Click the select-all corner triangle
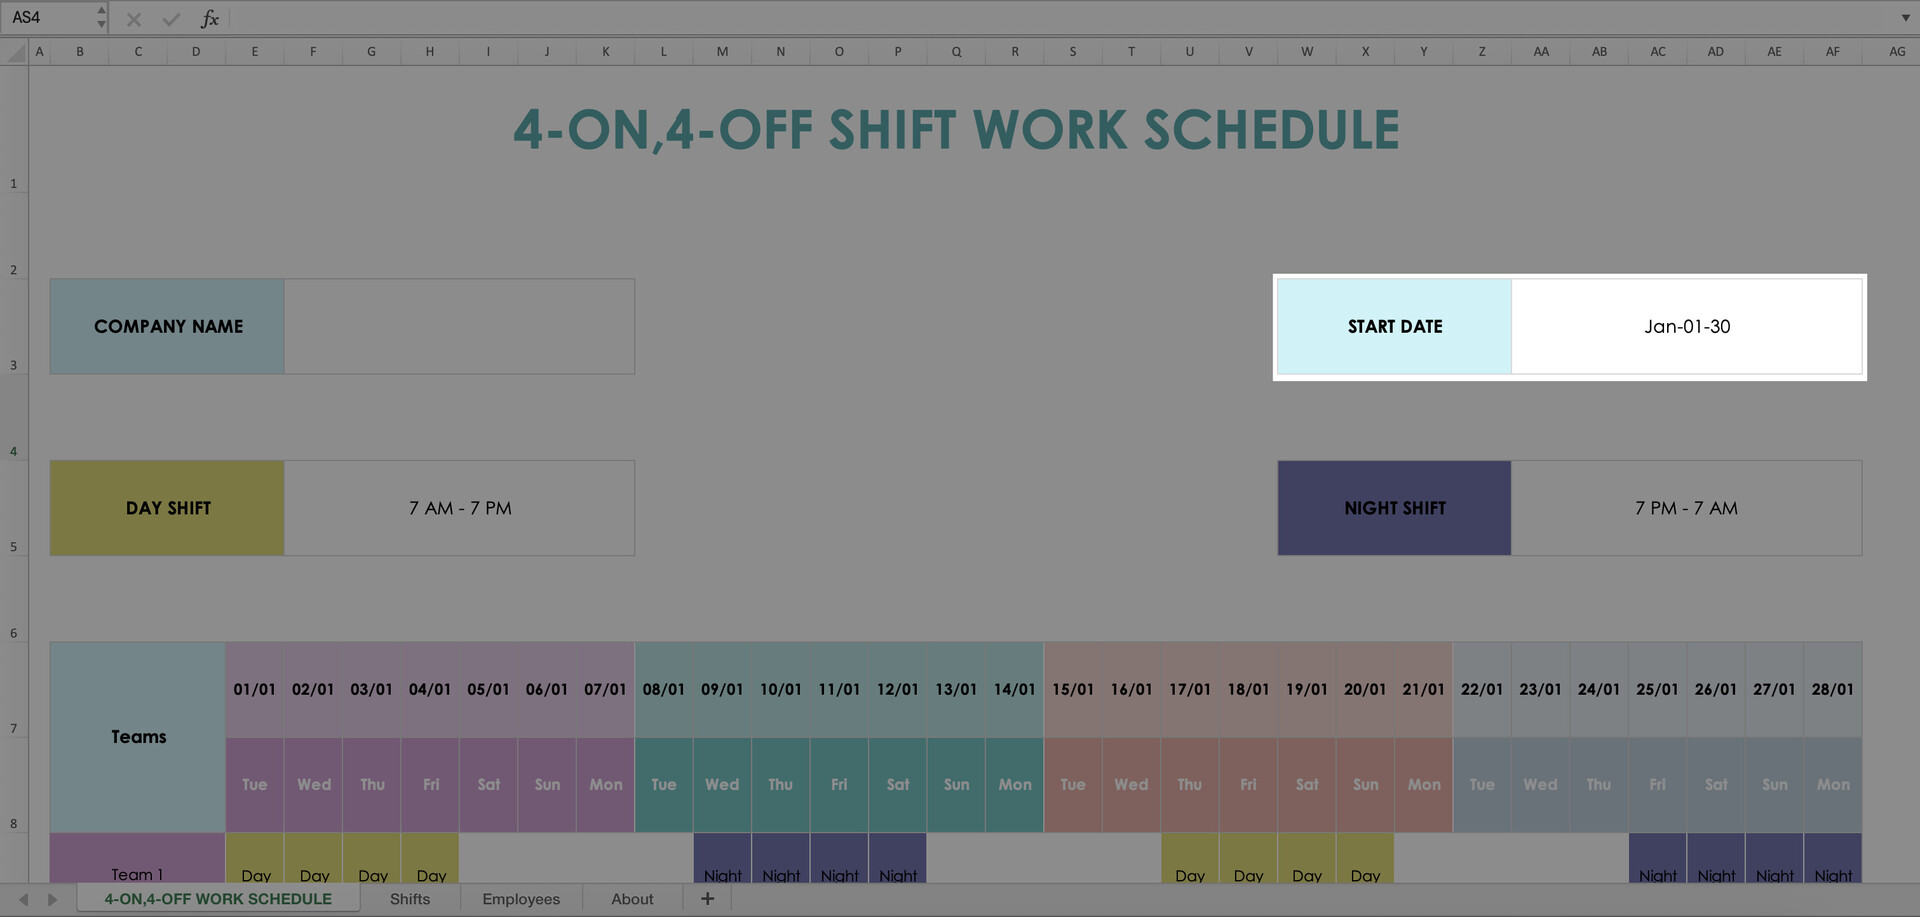 [15, 52]
